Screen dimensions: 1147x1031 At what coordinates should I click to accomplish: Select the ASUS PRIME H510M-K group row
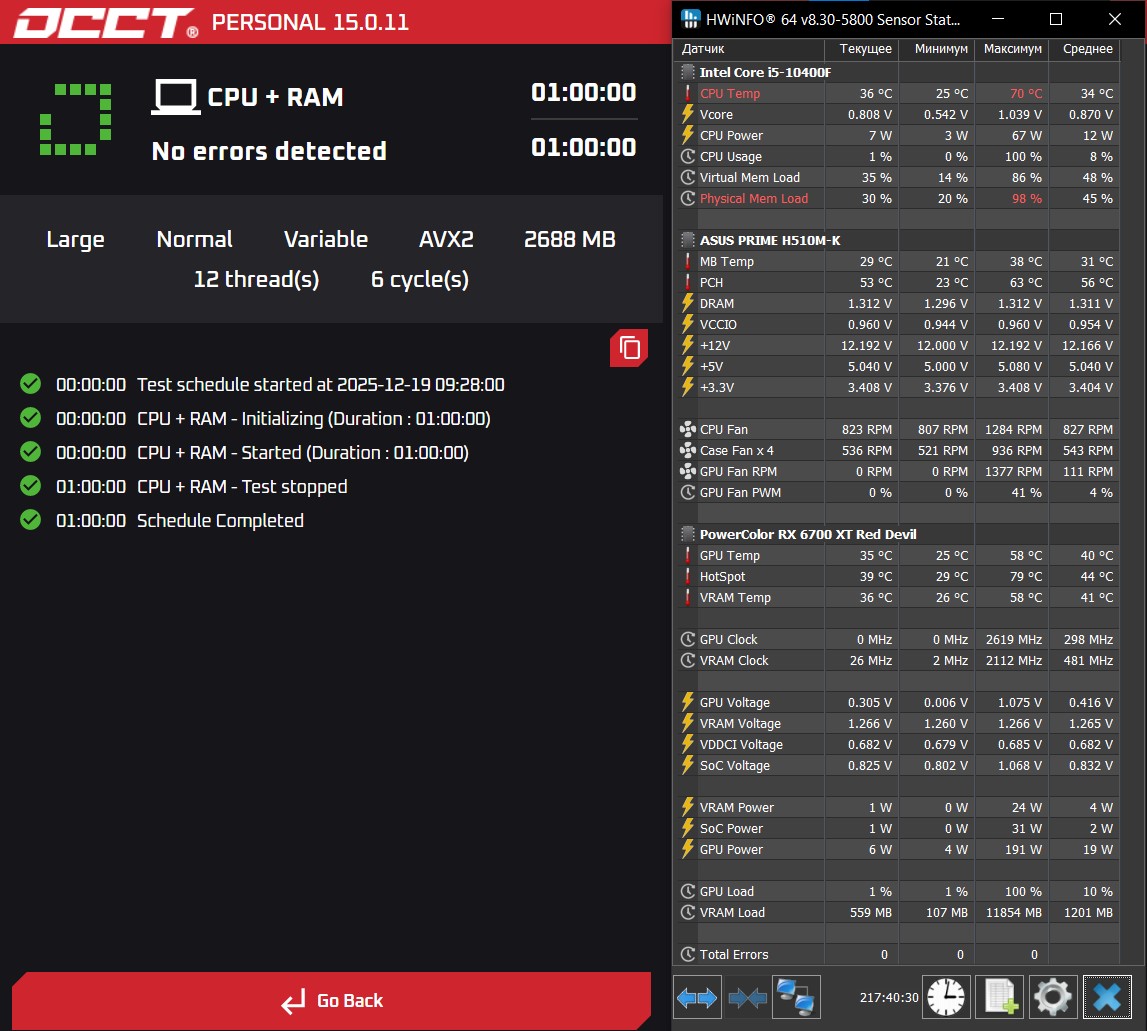pos(897,240)
